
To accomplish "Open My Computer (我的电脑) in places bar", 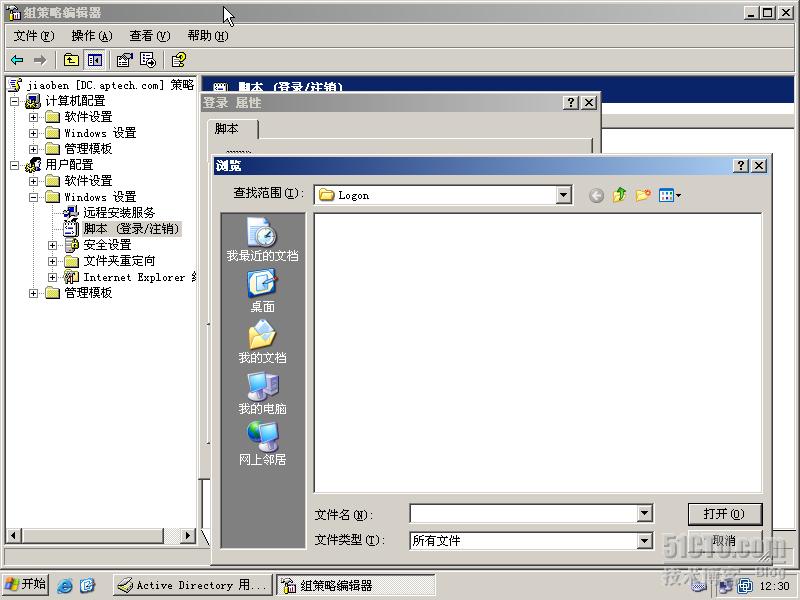I will [262, 393].
